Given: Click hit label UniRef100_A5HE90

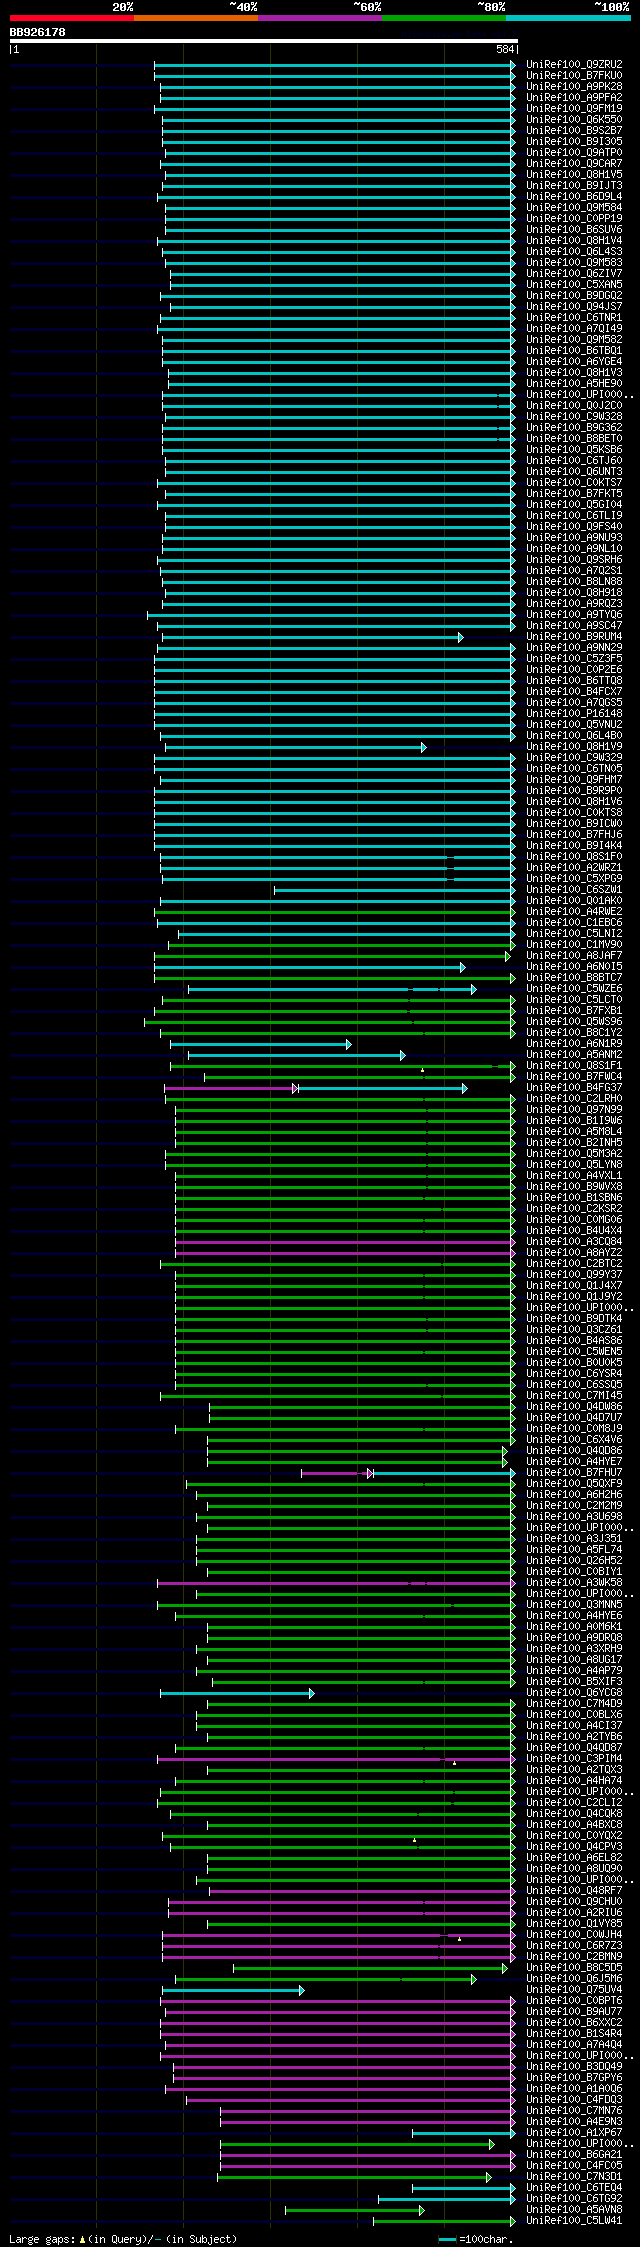Looking at the screenshot, I should (x=574, y=383).
